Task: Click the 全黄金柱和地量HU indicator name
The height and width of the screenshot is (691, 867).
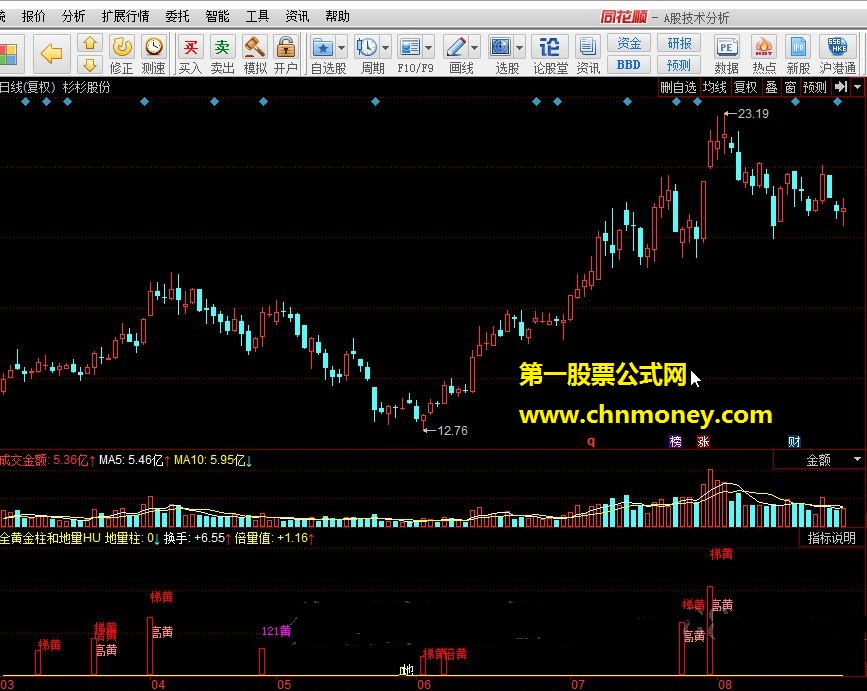Action: (x=50, y=538)
